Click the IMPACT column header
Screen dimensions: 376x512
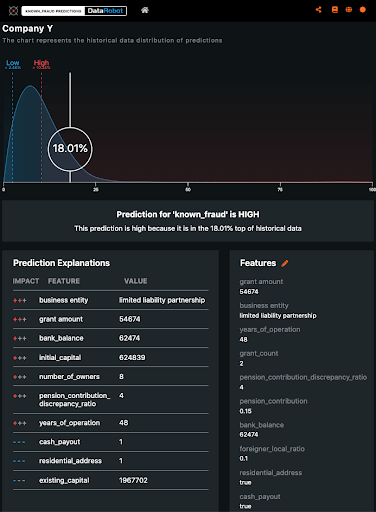[26, 281]
